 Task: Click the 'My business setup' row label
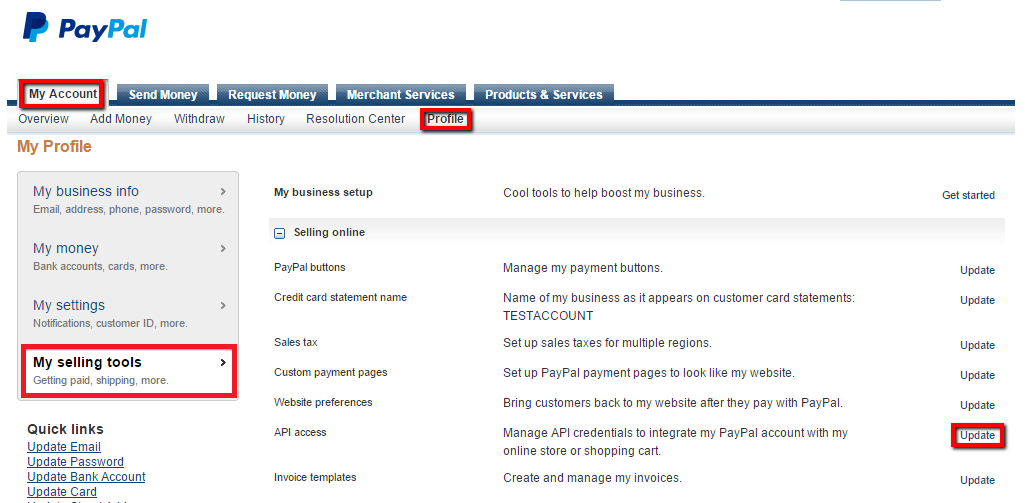tap(323, 192)
